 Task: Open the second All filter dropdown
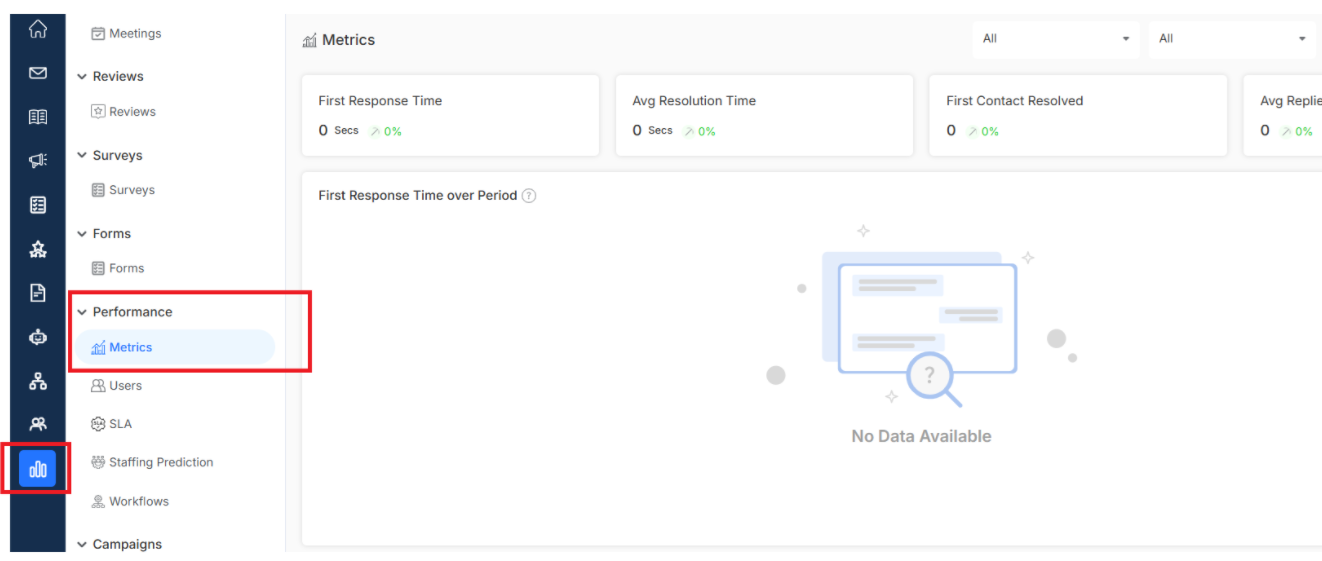[x=1233, y=39]
